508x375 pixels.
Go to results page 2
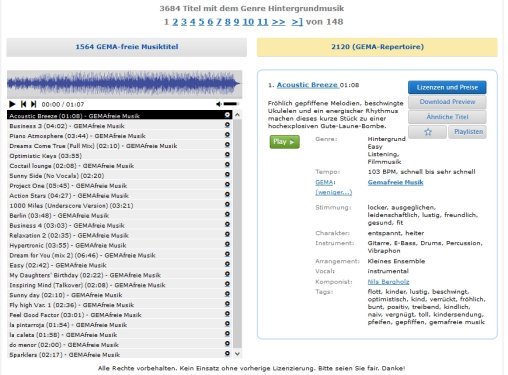point(175,22)
